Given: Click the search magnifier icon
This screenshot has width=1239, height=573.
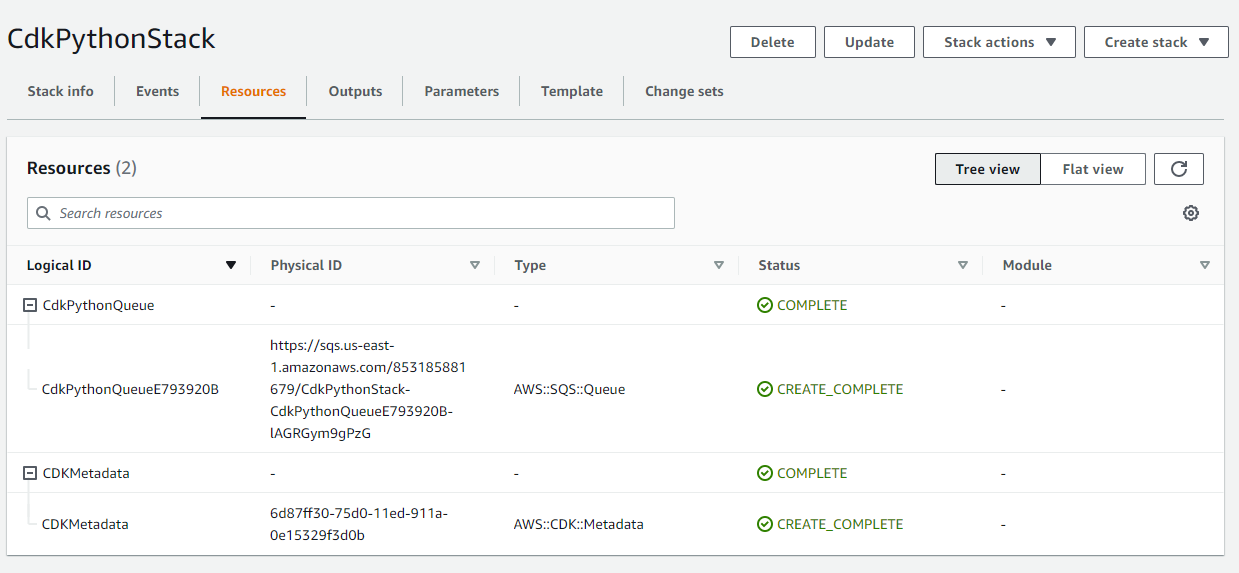Looking at the screenshot, I should (43, 213).
